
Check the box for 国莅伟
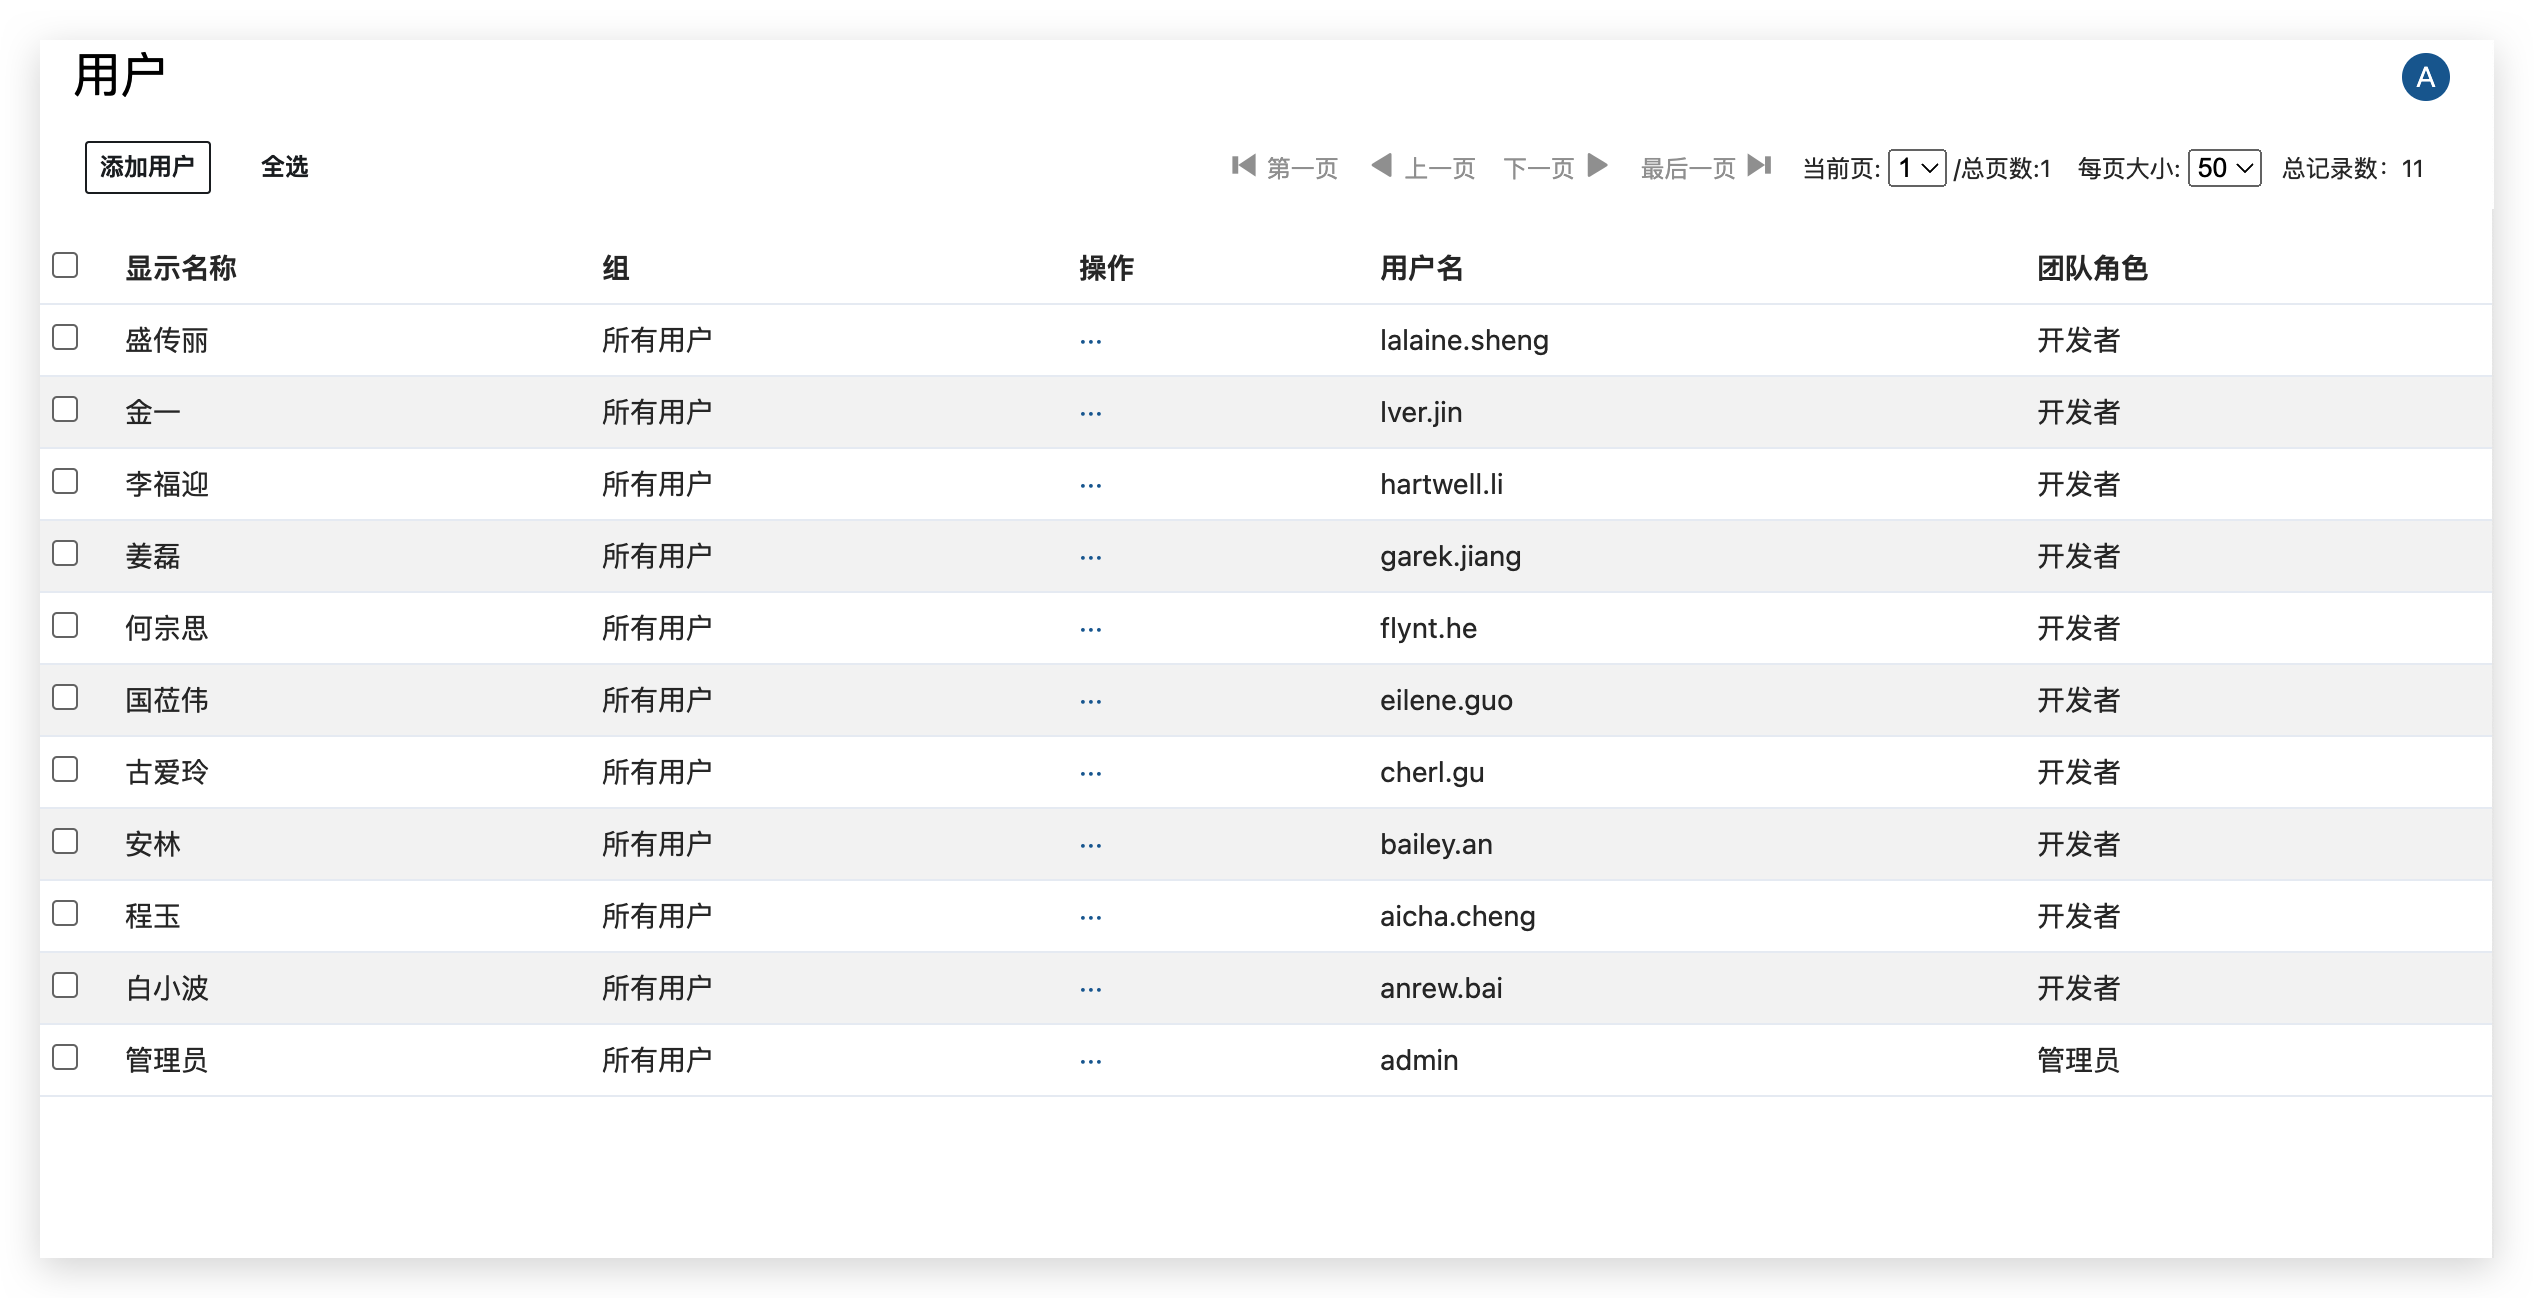click(x=65, y=697)
